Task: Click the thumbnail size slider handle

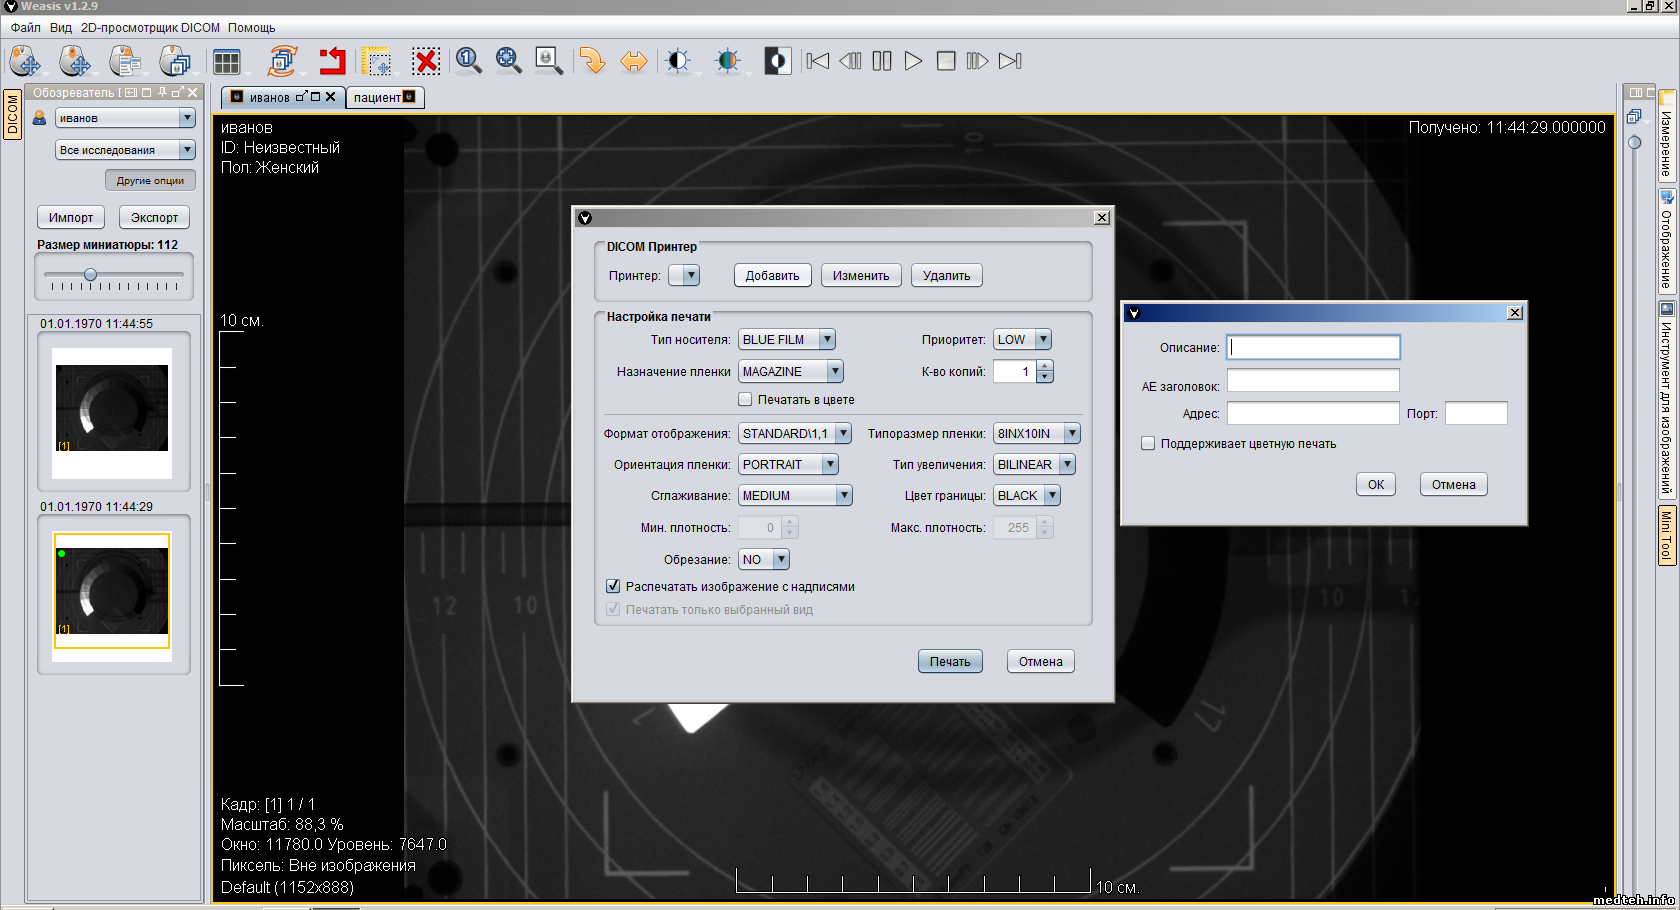Action: (90, 275)
